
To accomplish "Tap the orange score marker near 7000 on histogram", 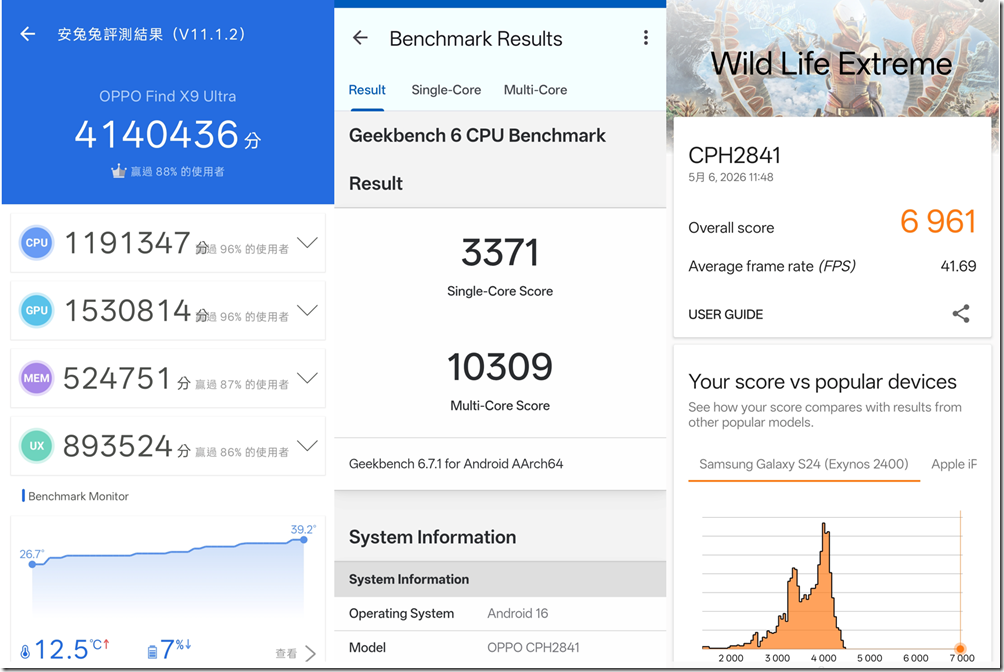I will click(x=960, y=649).
